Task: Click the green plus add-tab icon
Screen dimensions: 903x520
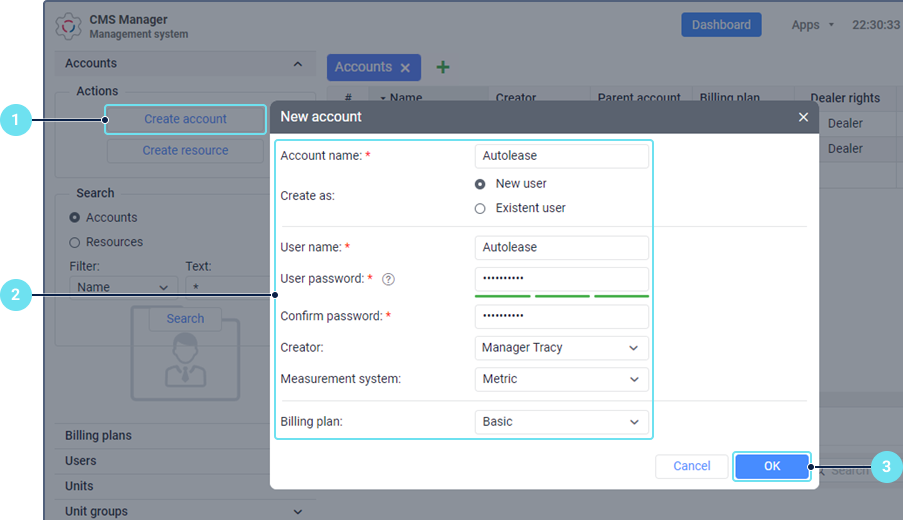Action: tap(443, 67)
